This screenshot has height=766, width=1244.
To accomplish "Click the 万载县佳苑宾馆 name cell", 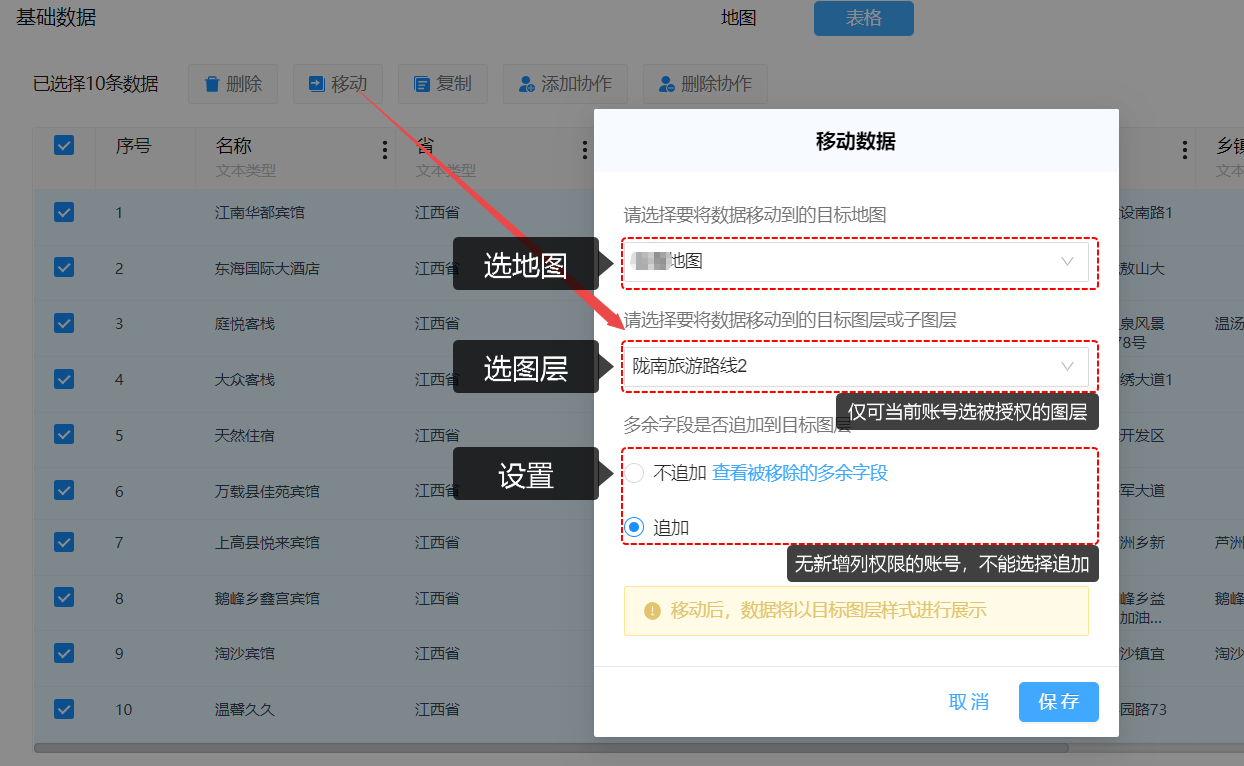I will point(267,491).
